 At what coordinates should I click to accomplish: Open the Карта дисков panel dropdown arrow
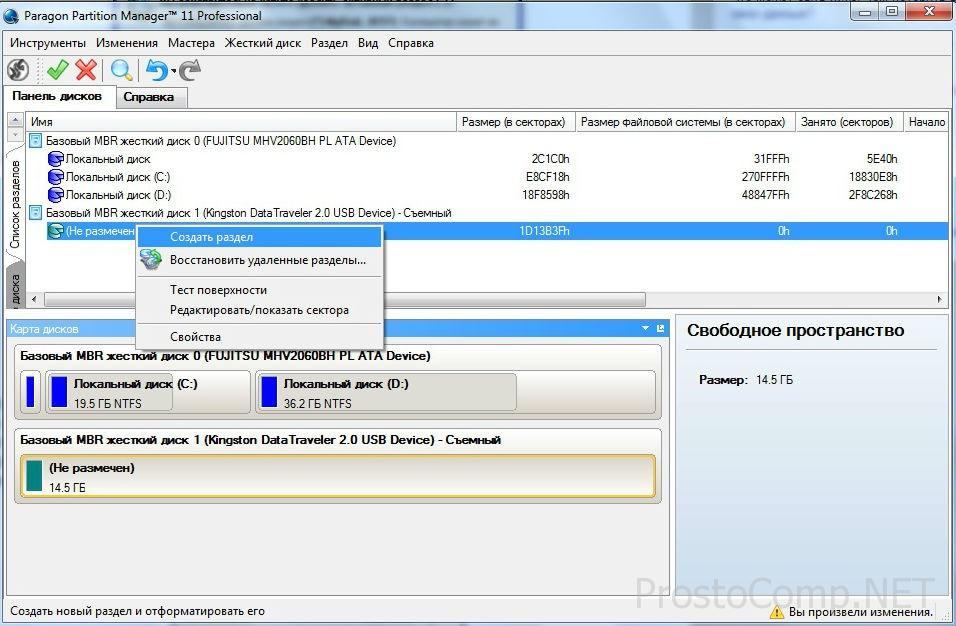(x=645, y=329)
